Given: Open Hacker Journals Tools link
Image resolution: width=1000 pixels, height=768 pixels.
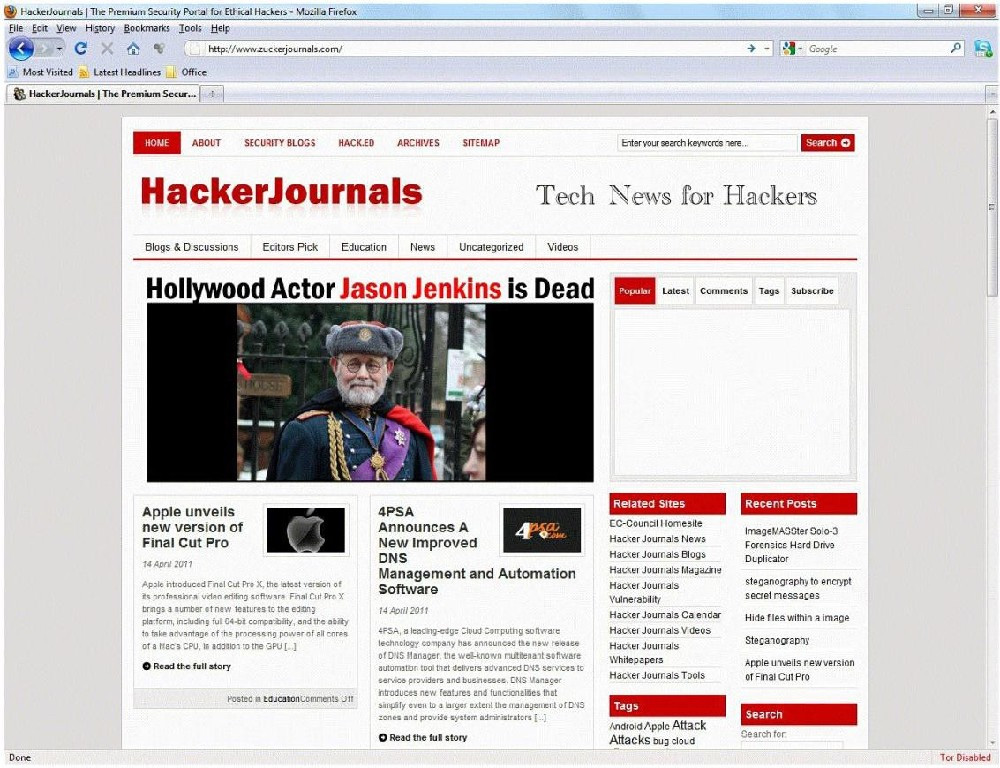Looking at the screenshot, I should click(x=657, y=675).
